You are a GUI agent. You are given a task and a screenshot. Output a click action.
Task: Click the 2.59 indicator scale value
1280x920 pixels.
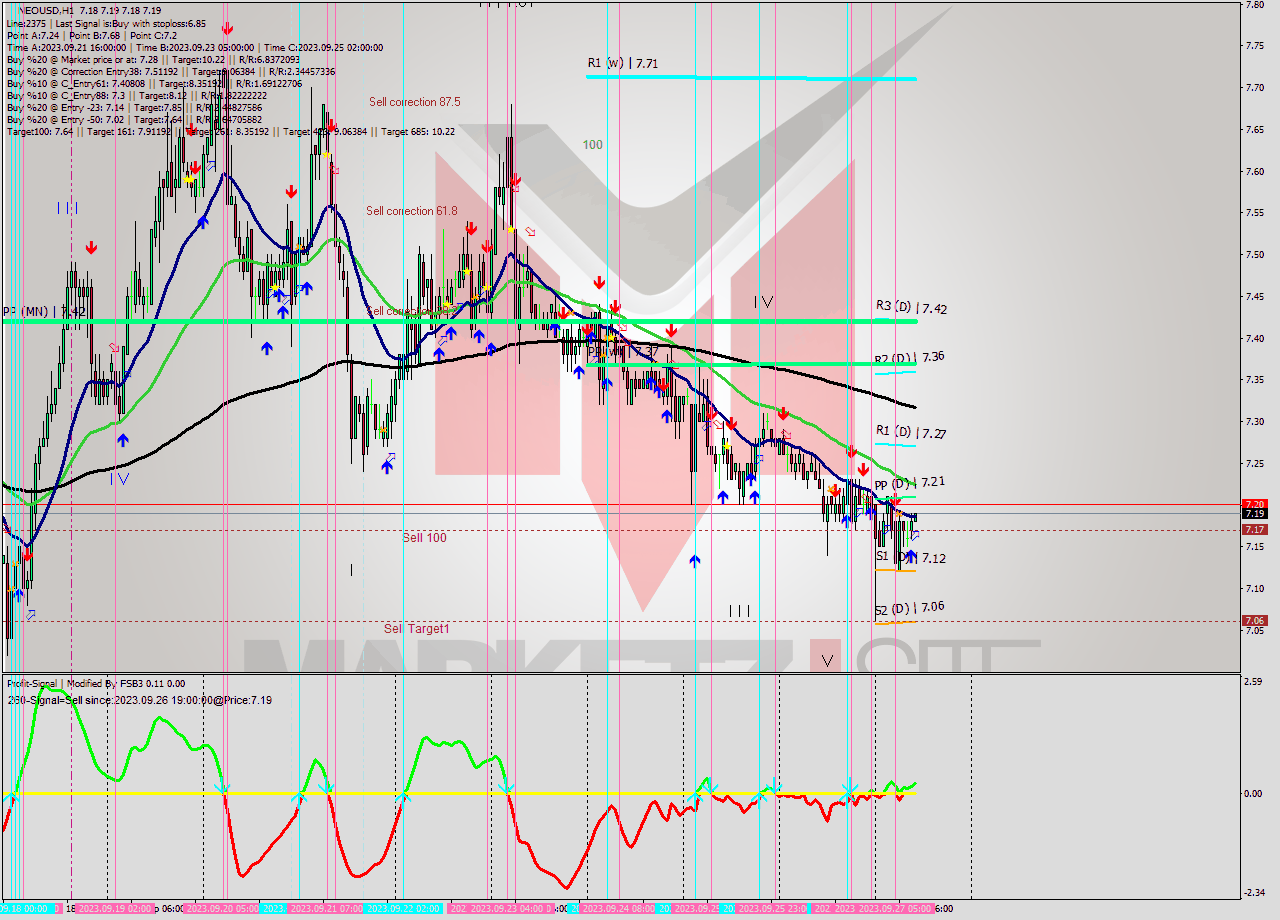tap(1254, 682)
